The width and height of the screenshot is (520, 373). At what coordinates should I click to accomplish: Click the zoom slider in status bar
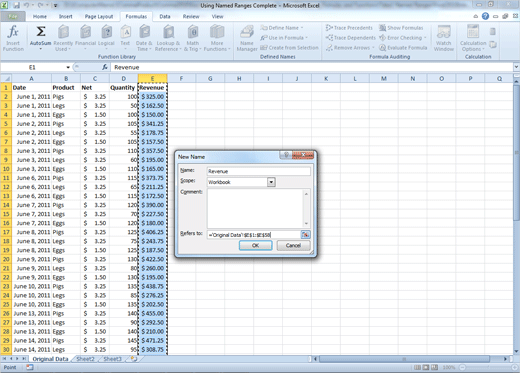(x=488, y=367)
